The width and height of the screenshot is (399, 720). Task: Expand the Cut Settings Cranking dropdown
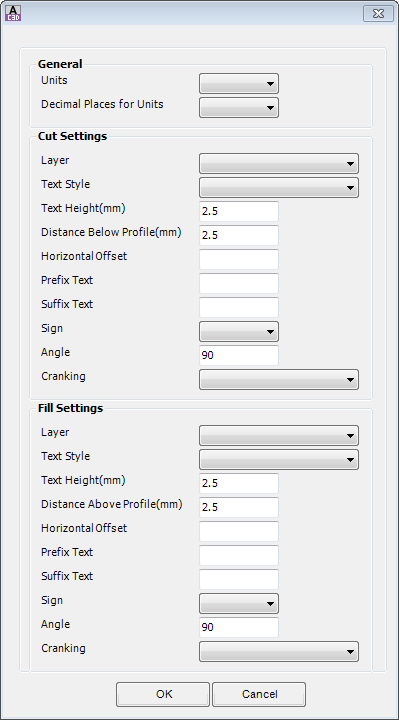tap(279, 379)
